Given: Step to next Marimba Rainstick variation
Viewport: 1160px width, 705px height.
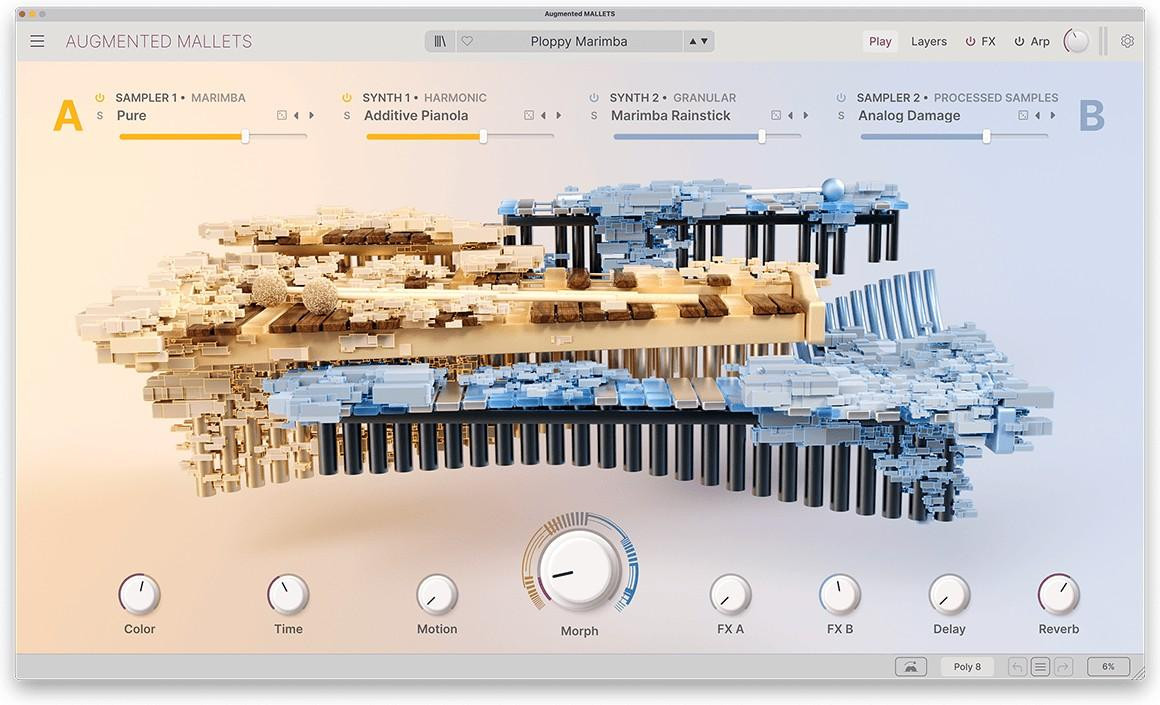Looking at the screenshot, I should 805,115.
